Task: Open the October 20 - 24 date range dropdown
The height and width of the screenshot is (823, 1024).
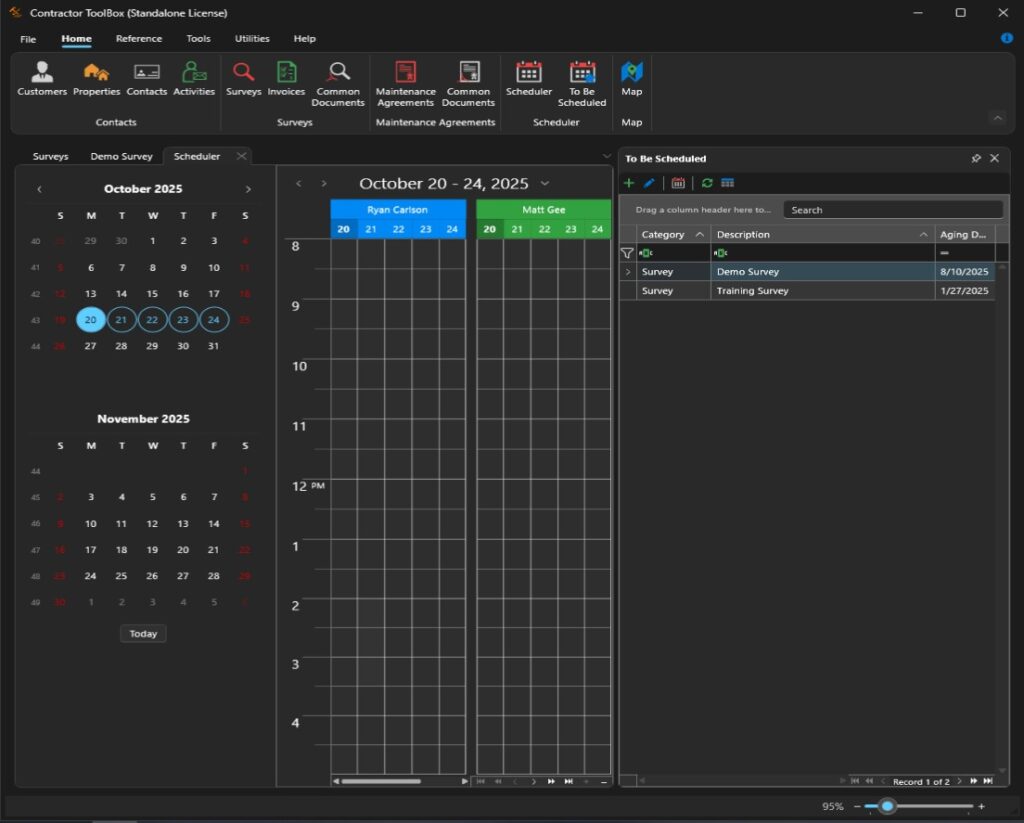Action: (x=545, y=184)
